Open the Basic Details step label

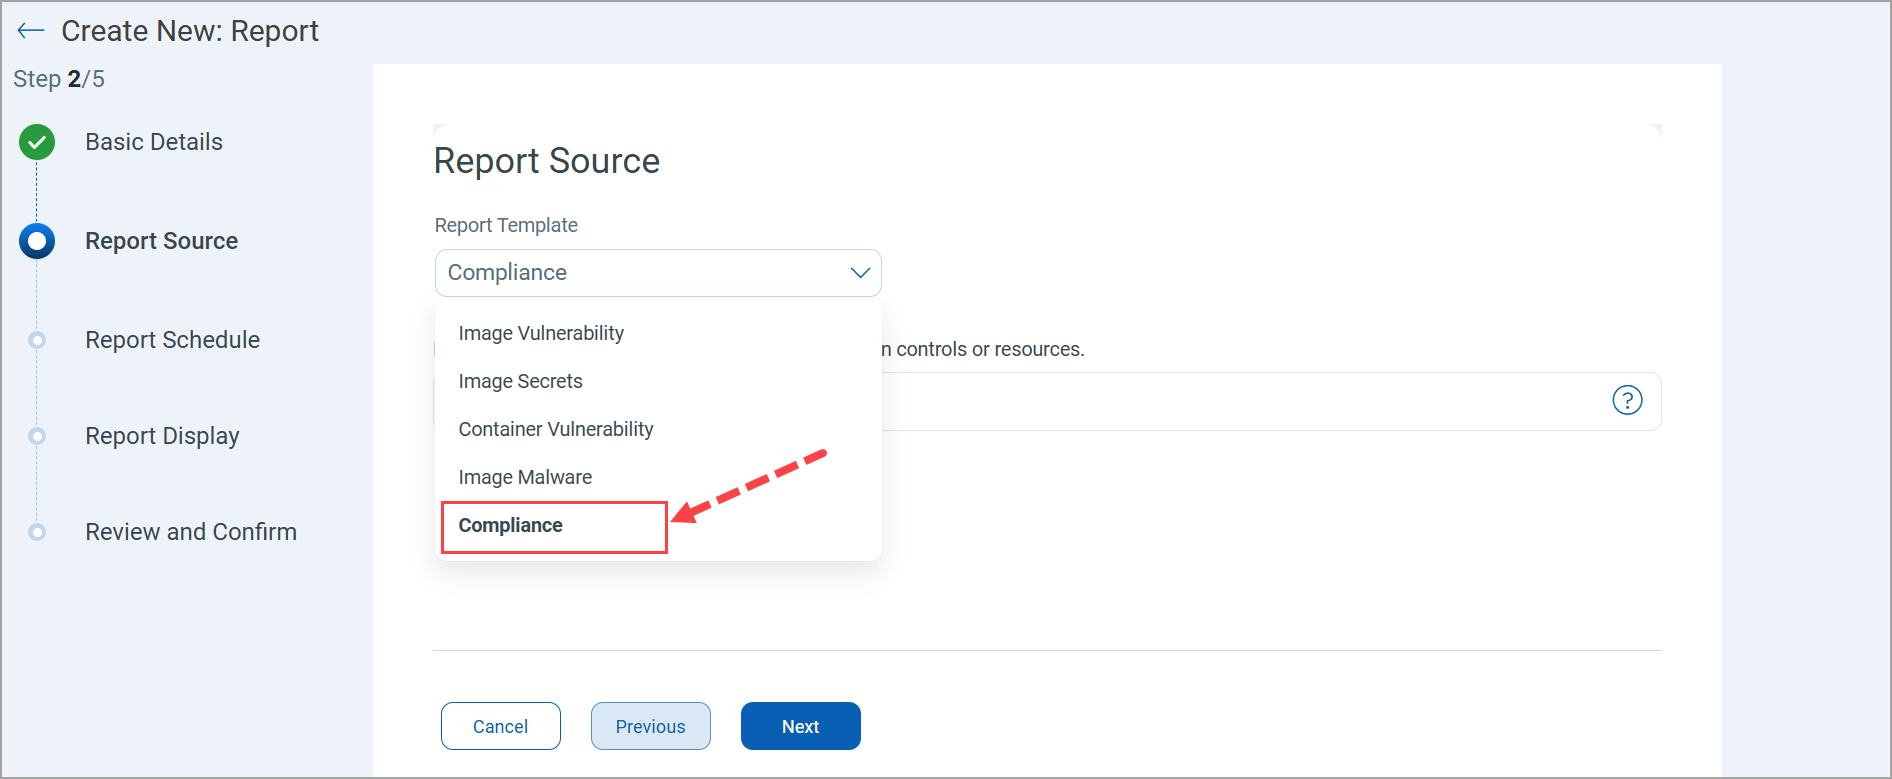(154, 142)
